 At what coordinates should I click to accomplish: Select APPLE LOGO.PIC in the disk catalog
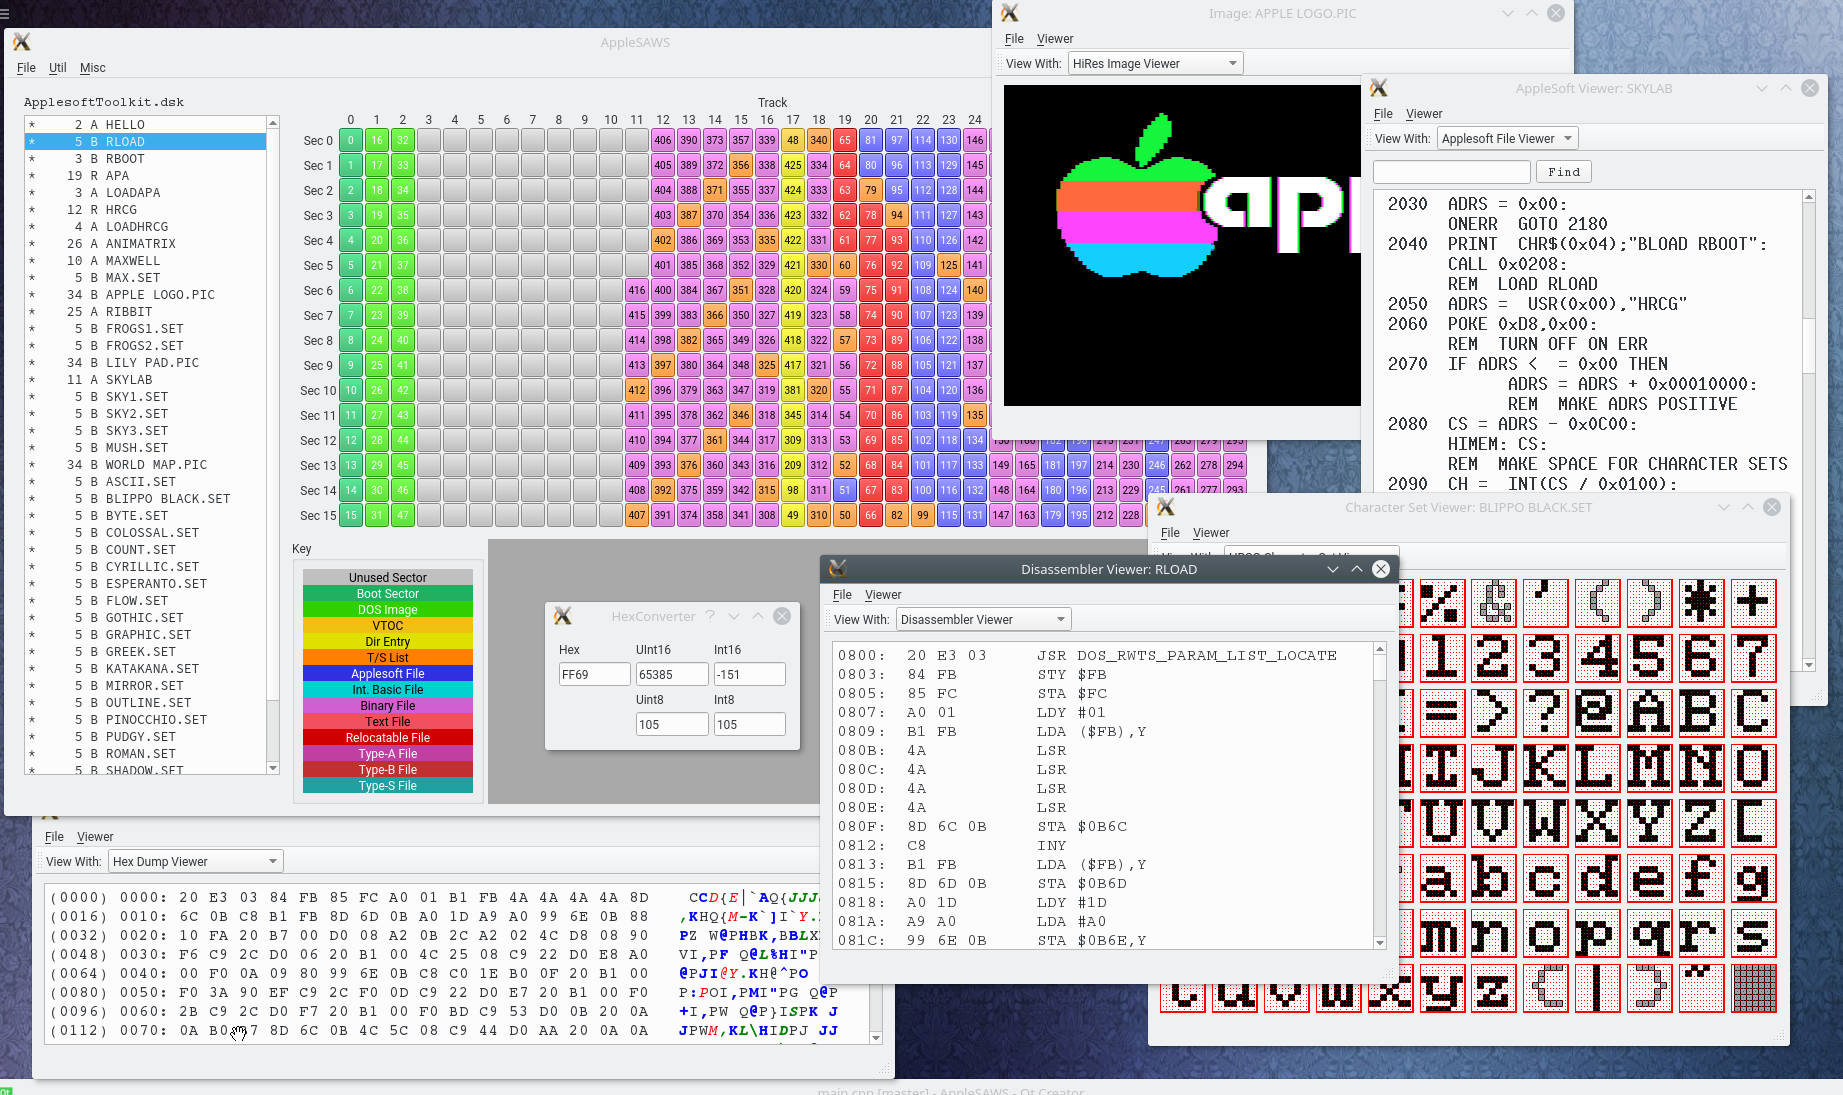pyautogui.click(x=146, y=294)
